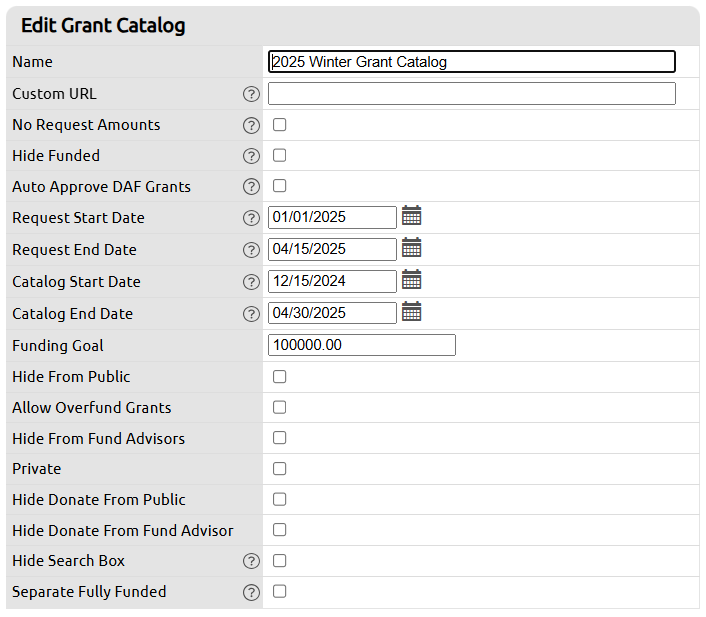Click the Catalog End Date text field
This screenshot has width=706, height=617.
click(332, 313)
